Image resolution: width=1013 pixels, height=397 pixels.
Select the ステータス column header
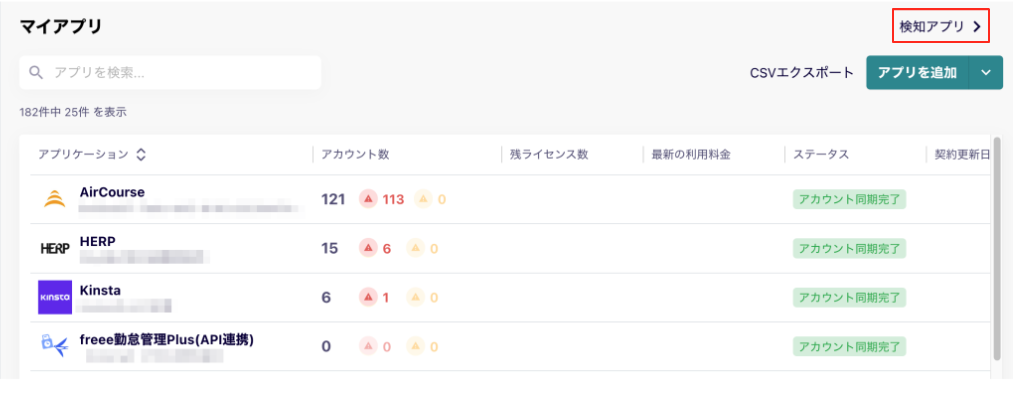pos(821,155)
